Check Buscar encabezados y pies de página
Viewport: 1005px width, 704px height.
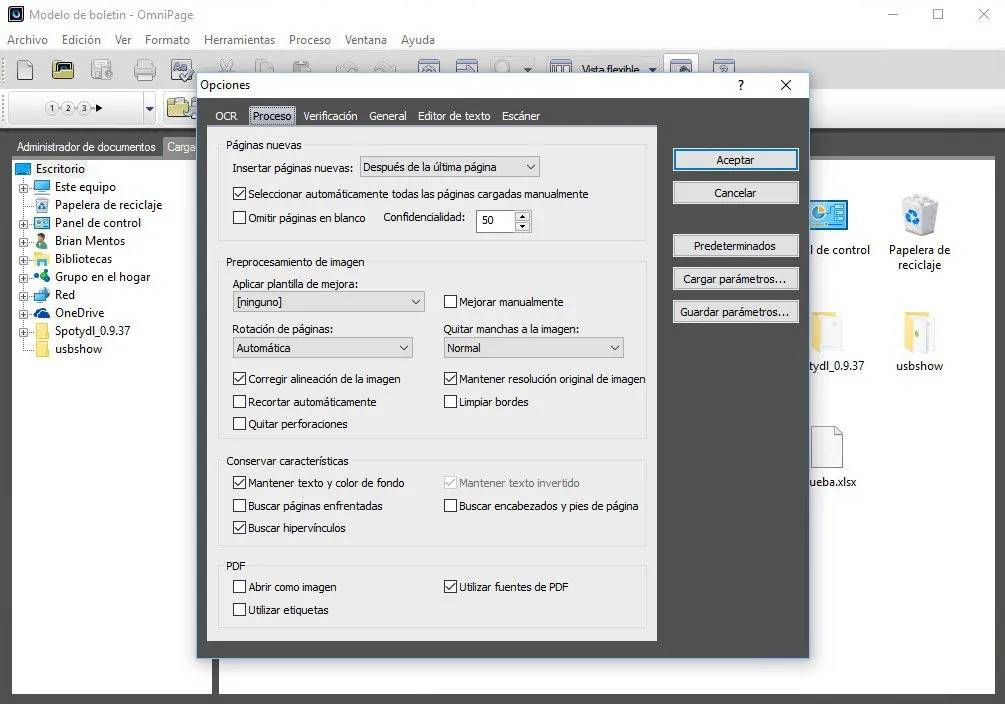tap(451, 506)
